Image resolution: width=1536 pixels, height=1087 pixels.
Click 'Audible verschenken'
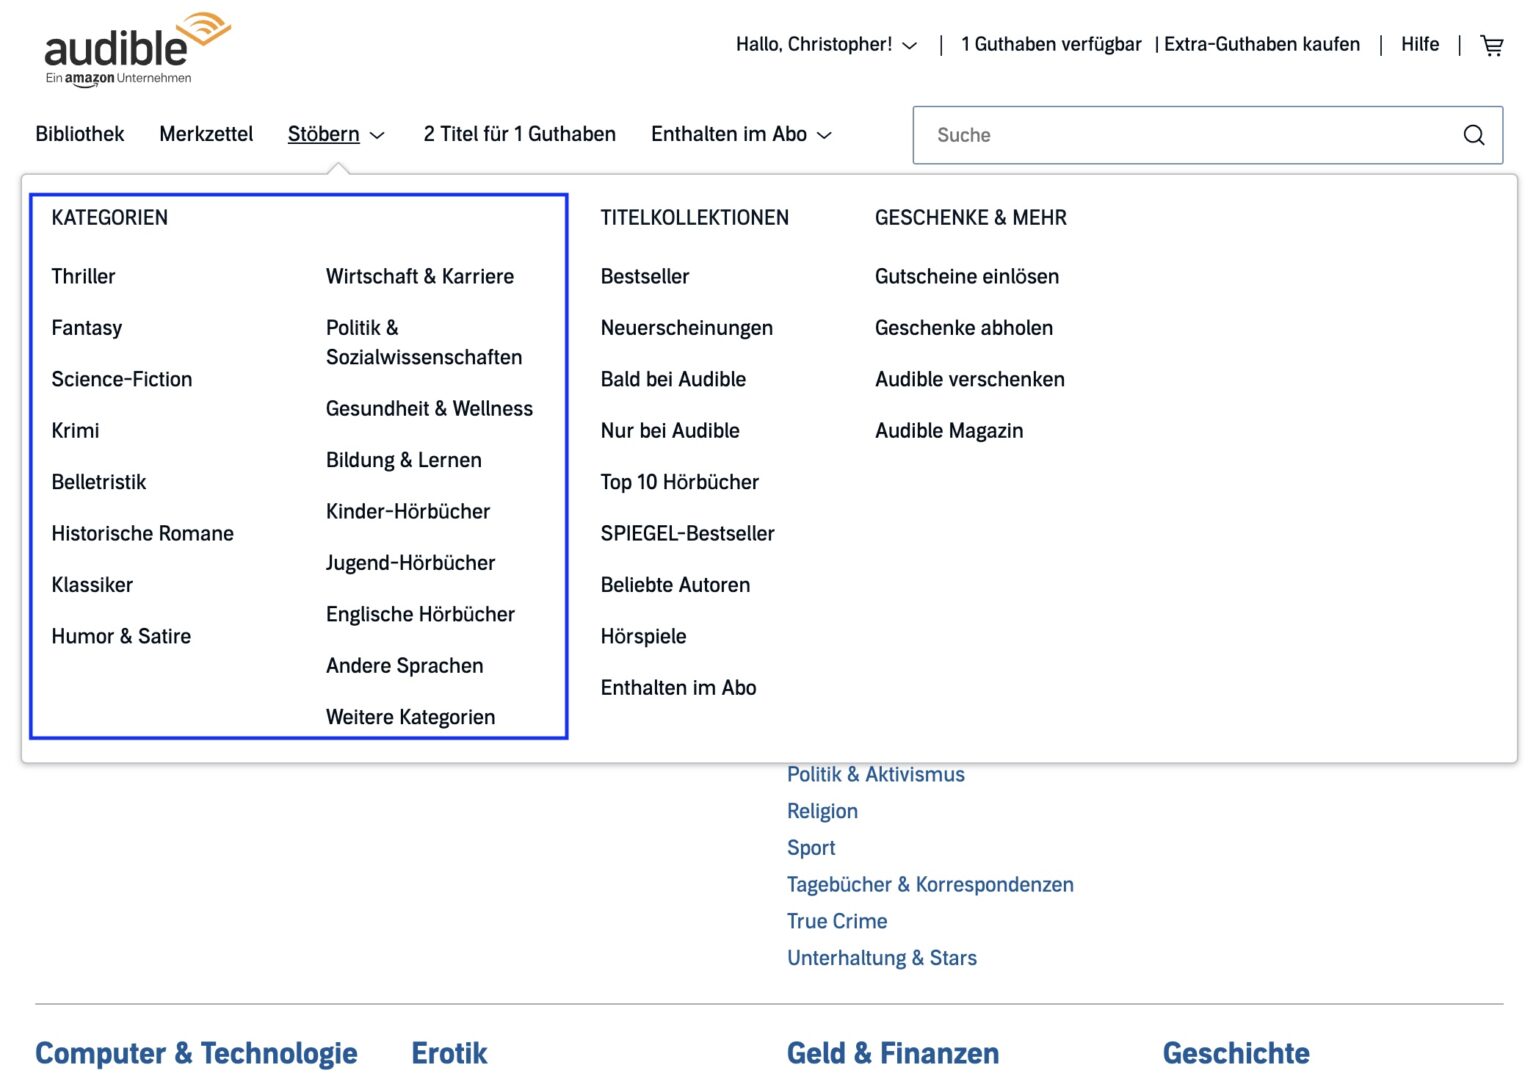(x=969, y=379)
